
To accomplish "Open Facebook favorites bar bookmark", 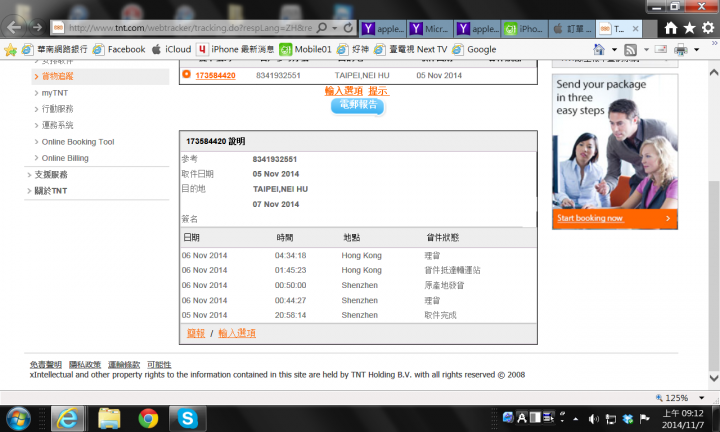I will coord(119,50).
